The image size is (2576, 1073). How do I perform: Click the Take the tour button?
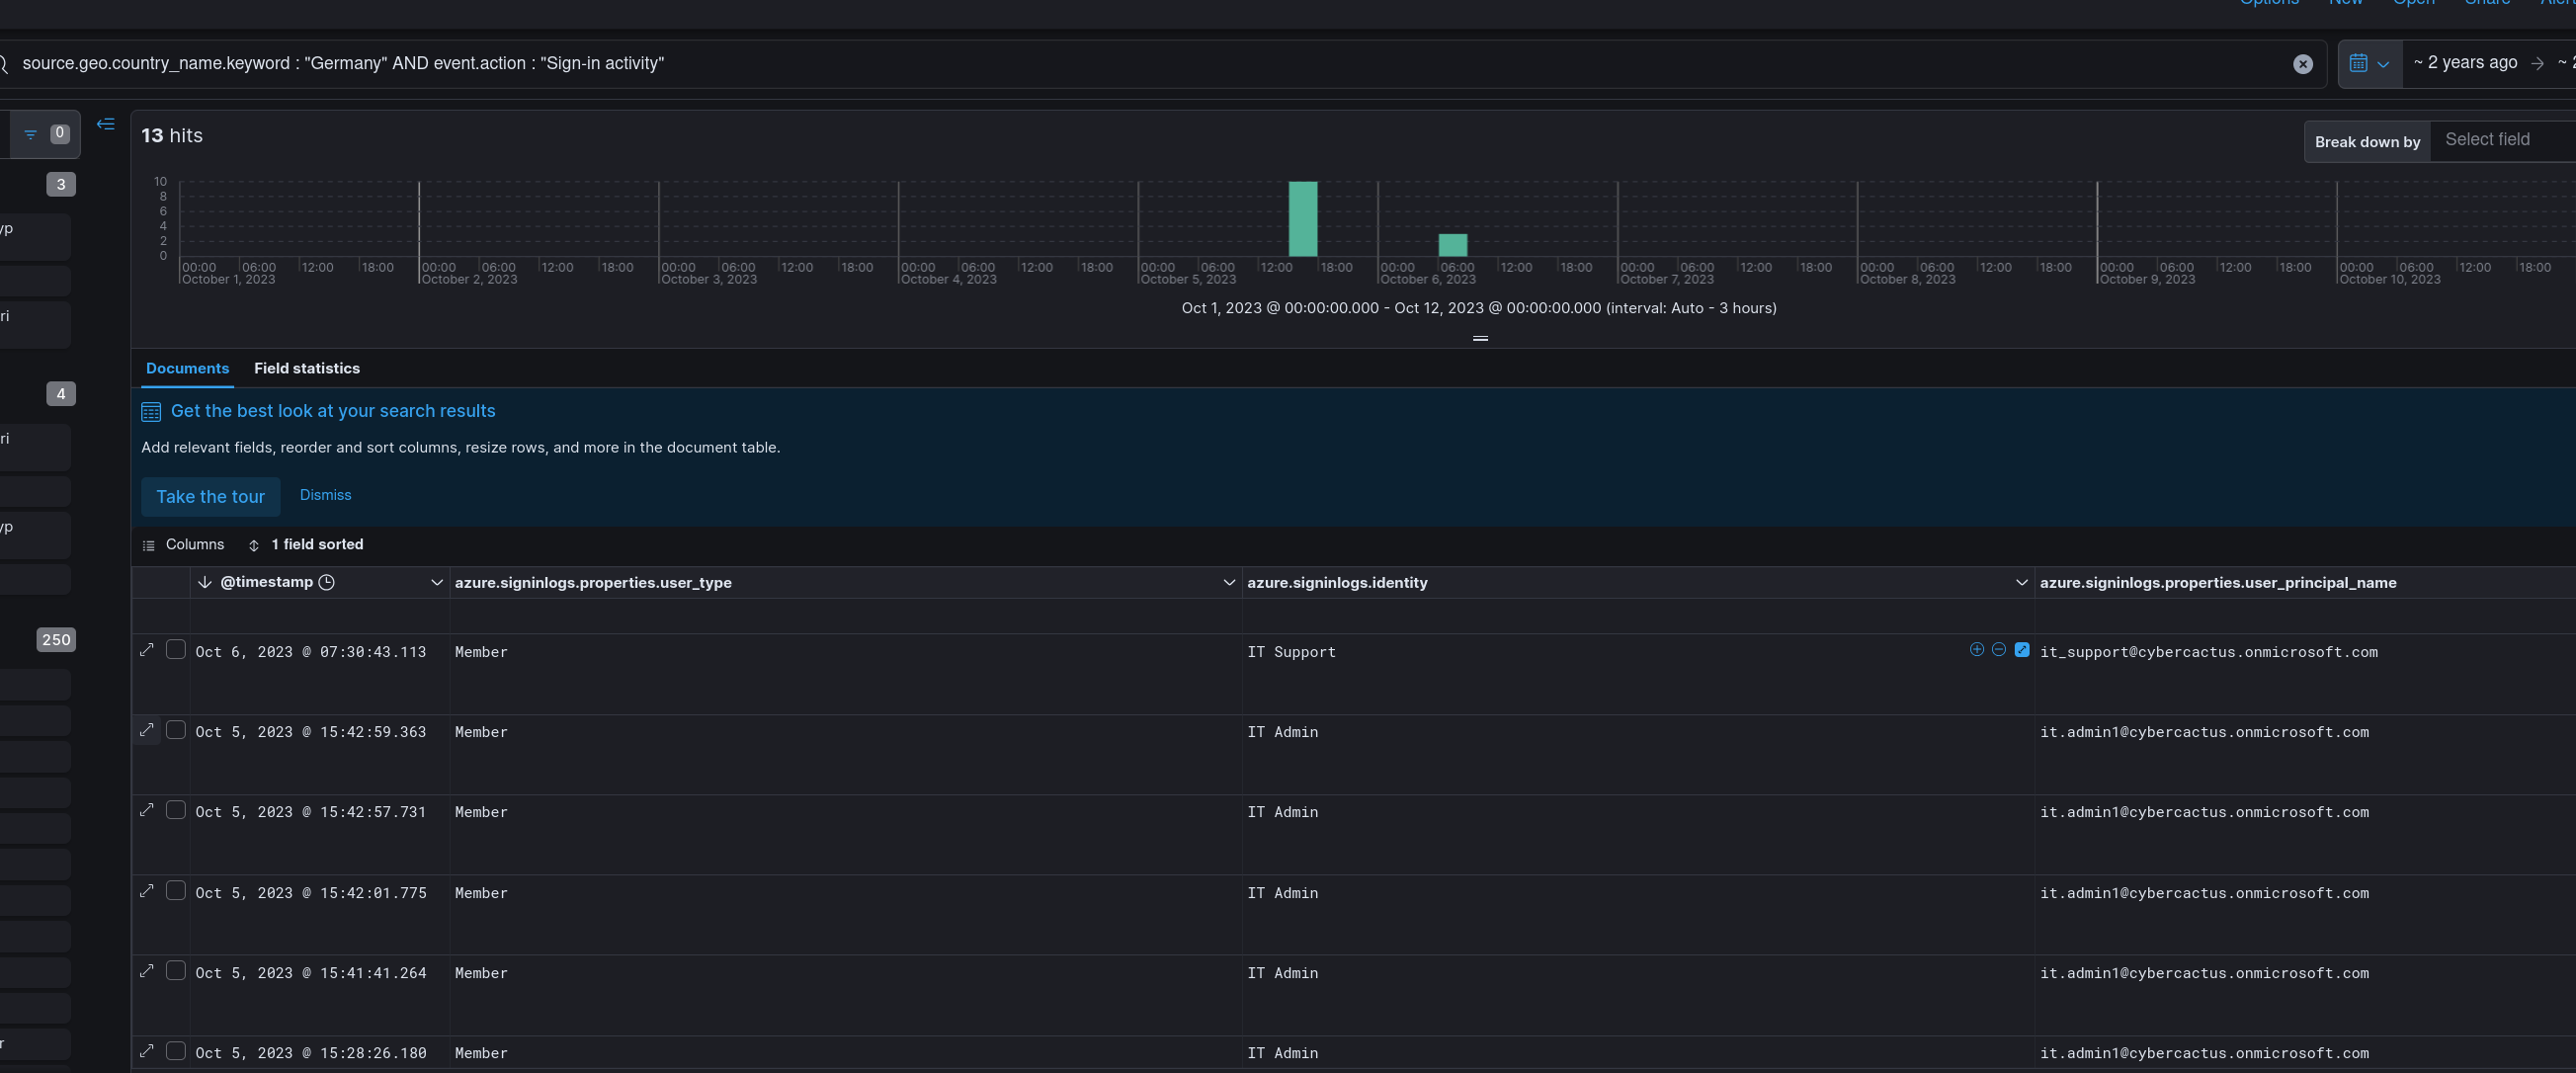coord(210,497)
